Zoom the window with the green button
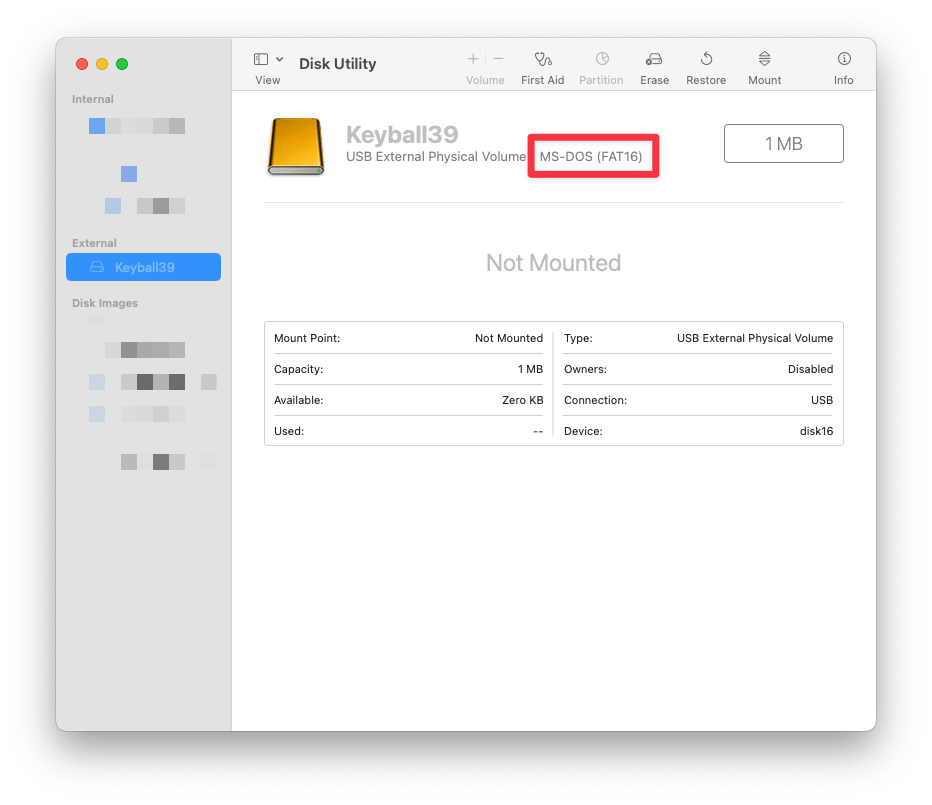Image resolution: width=932 pixels, height=805 pixels. (122, 64)
